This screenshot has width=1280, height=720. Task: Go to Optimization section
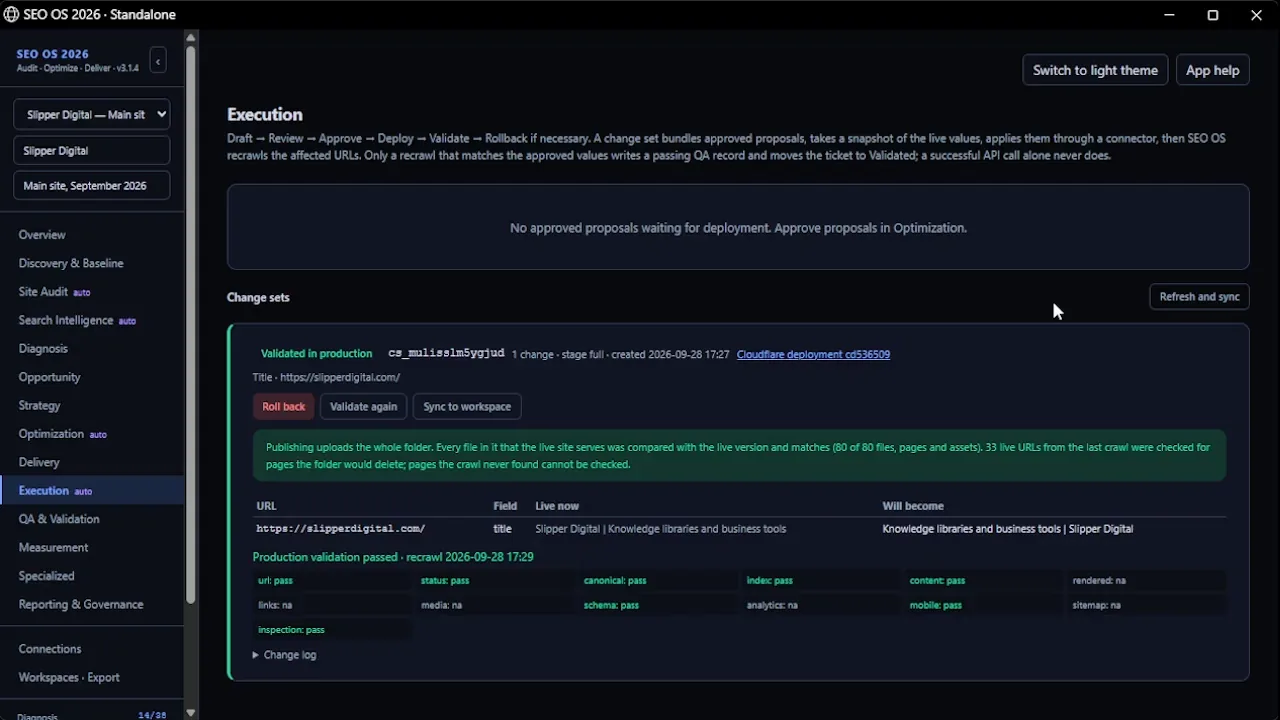coord(51,434)
